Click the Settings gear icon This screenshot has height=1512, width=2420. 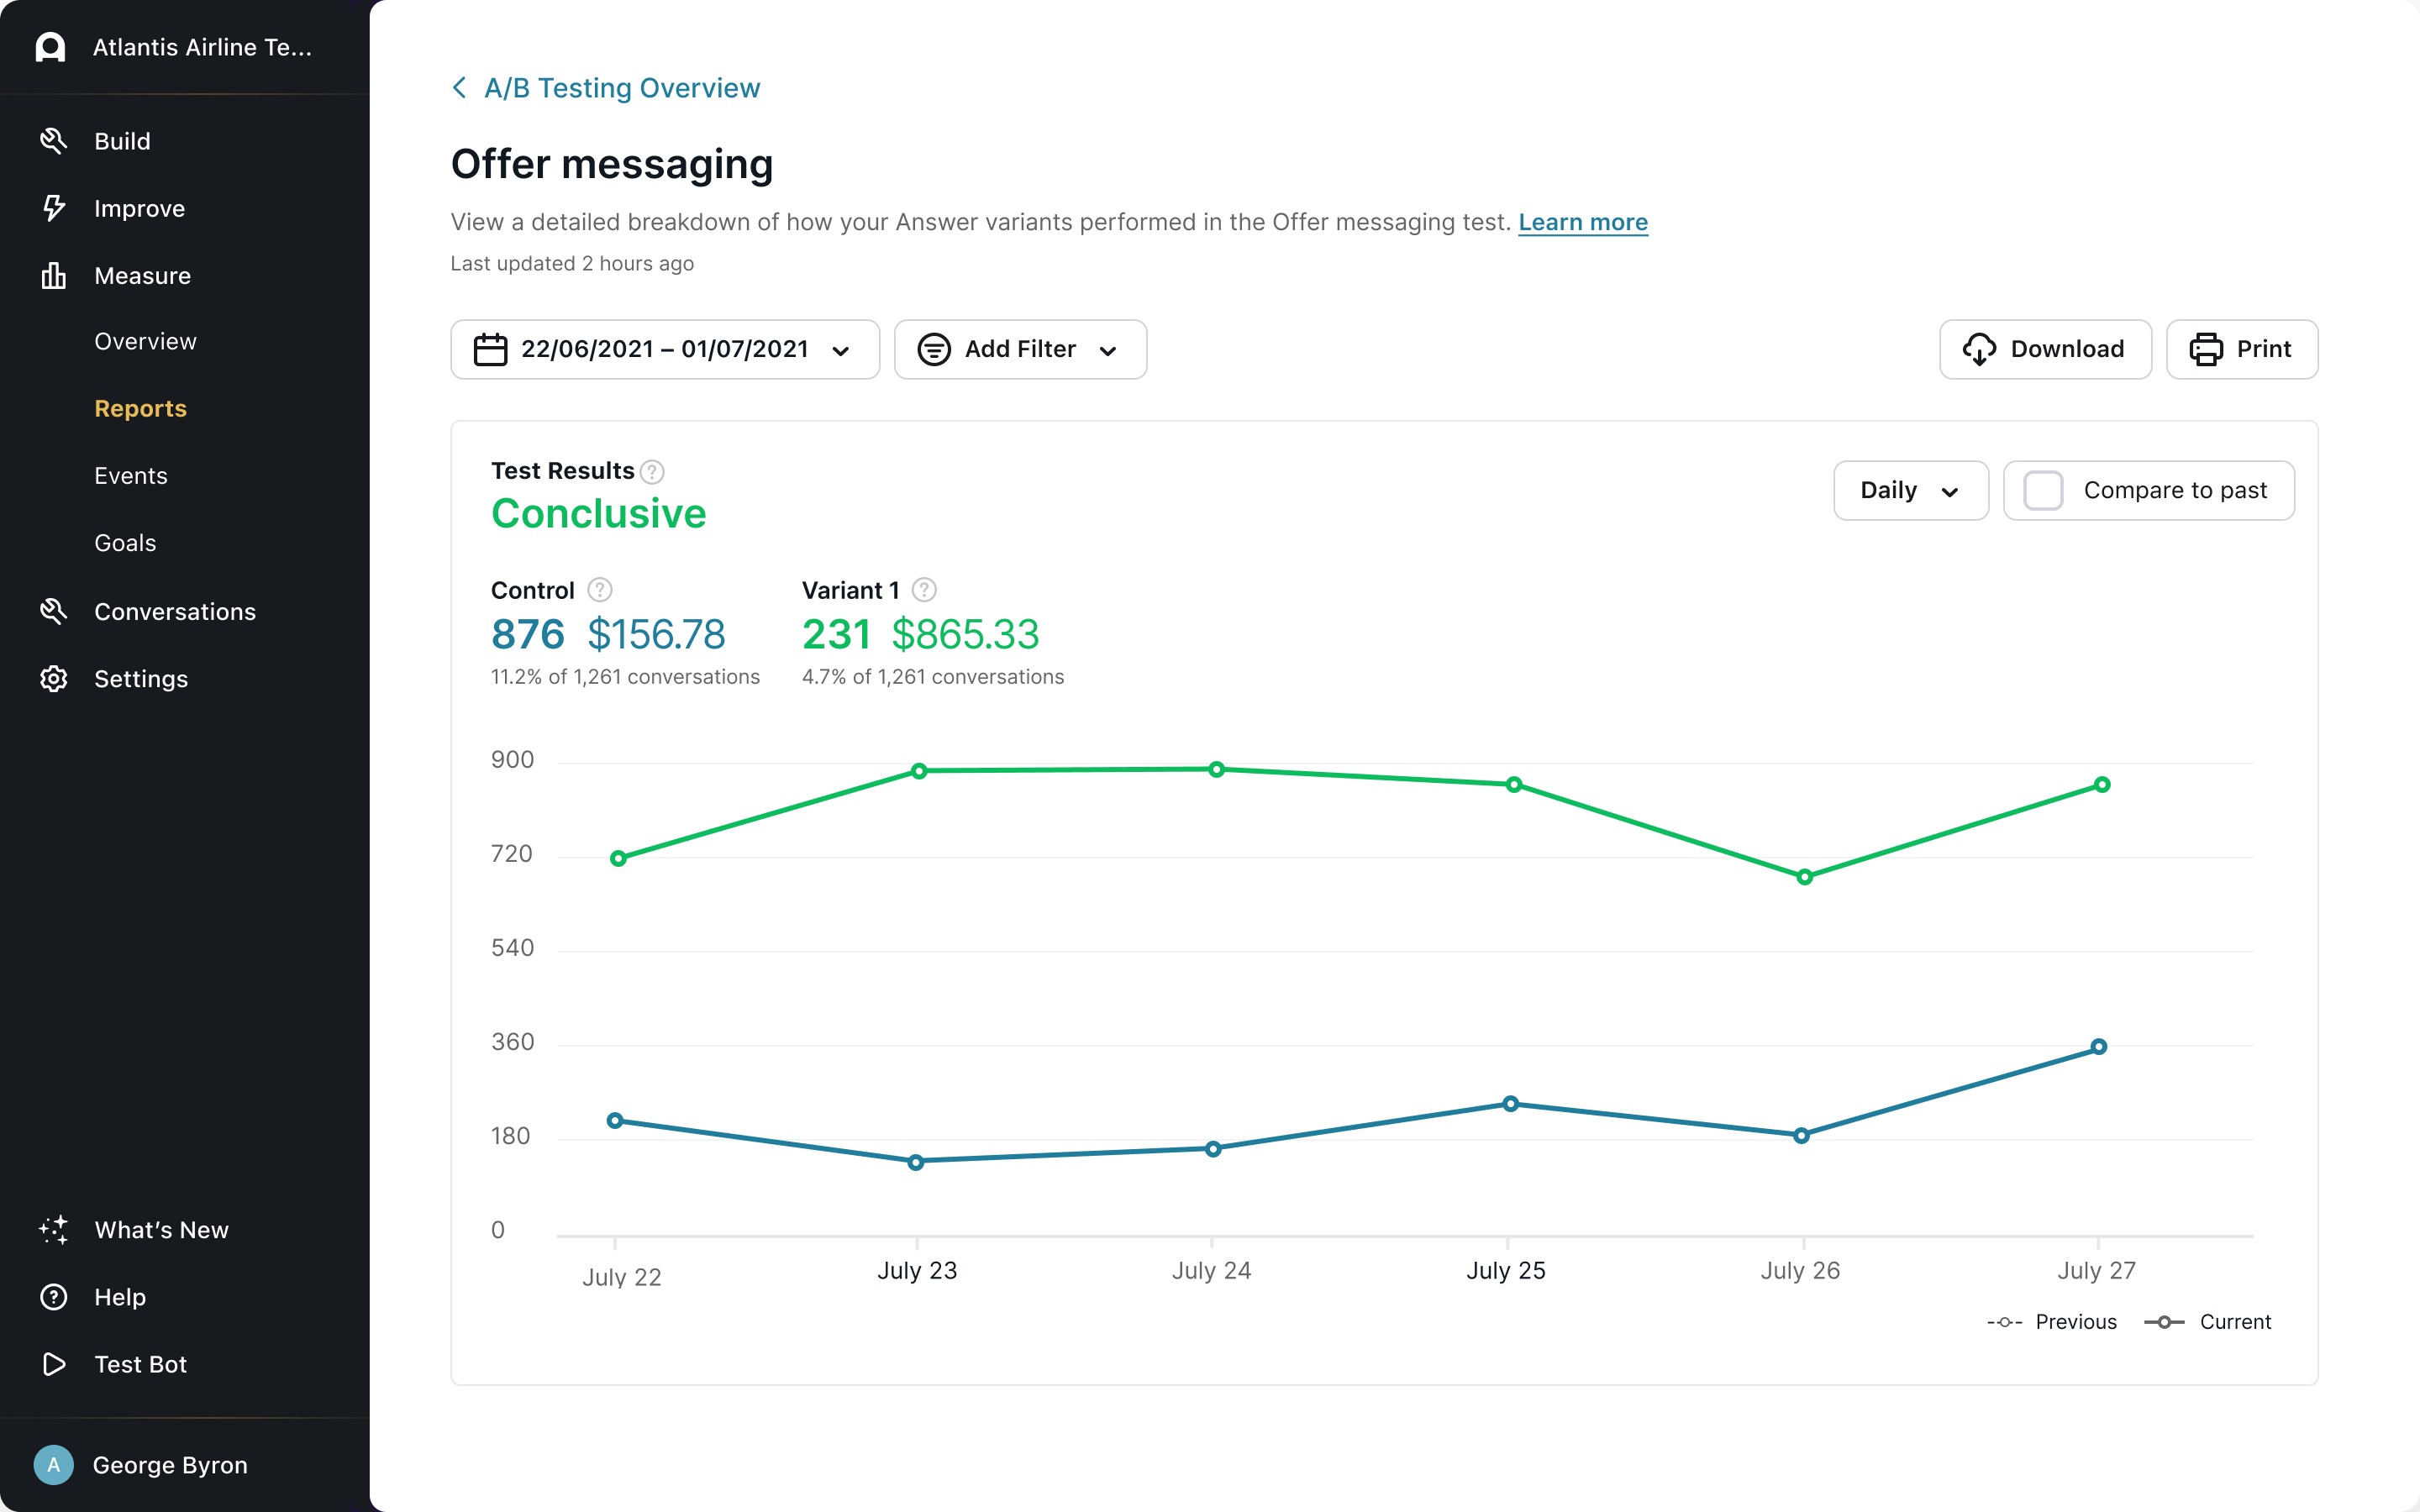tap(53, 679)
